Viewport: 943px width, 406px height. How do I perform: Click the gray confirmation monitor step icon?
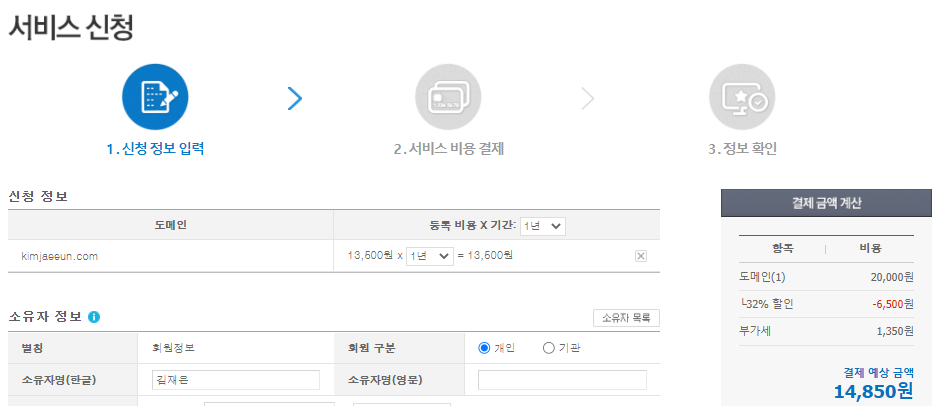[x=742, y=97]
